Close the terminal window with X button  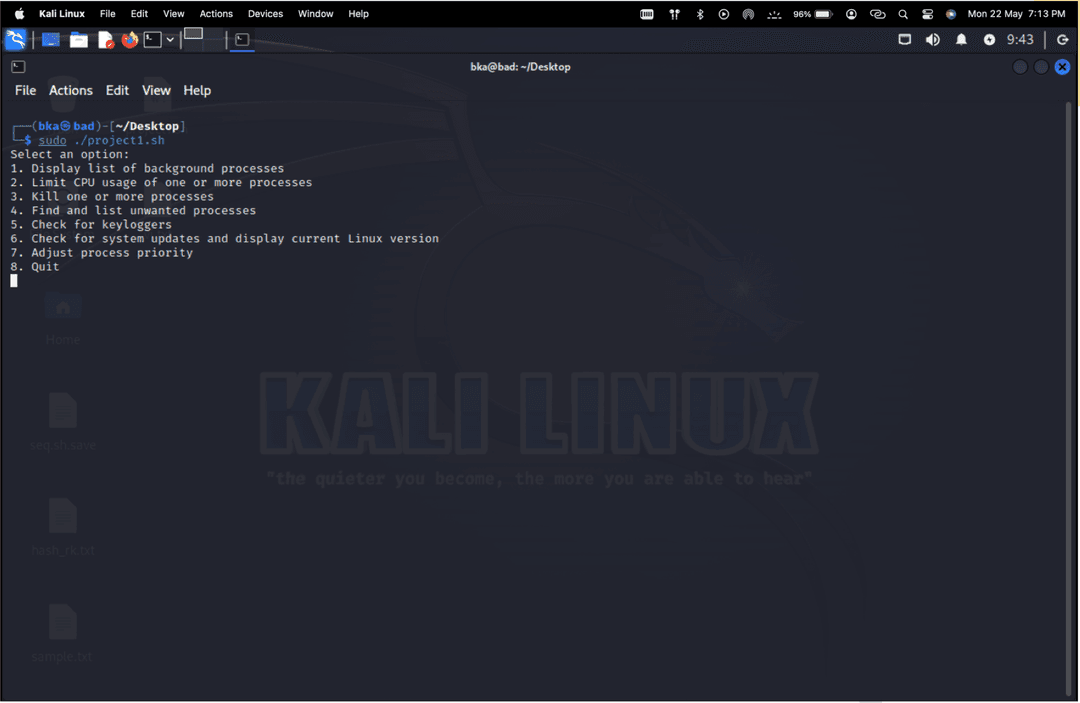click(1062, 67)
